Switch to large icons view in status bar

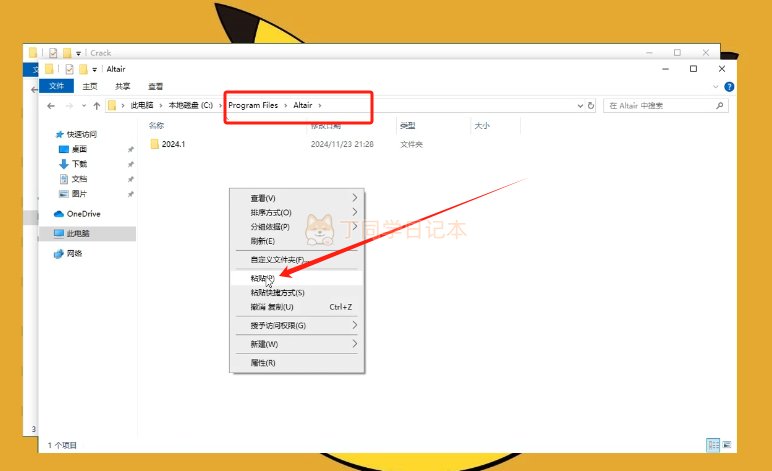tap(726, 445)
